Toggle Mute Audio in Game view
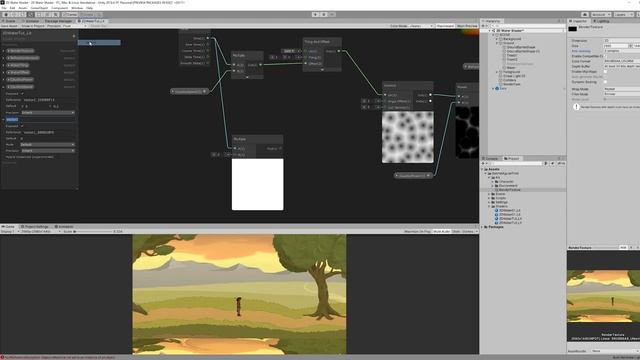This screenshot has height=360, width=640. 441,231
